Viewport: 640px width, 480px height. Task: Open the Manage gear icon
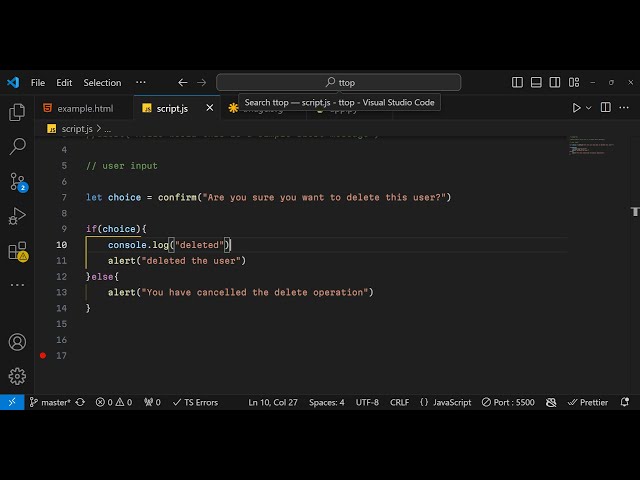tap(17, 376)
